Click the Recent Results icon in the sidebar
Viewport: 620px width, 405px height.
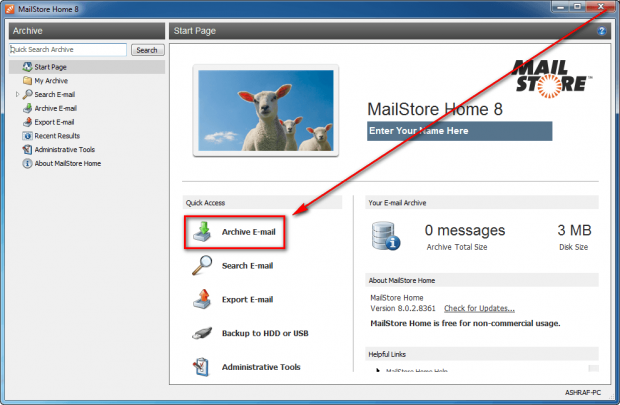[x=27, y=136]
